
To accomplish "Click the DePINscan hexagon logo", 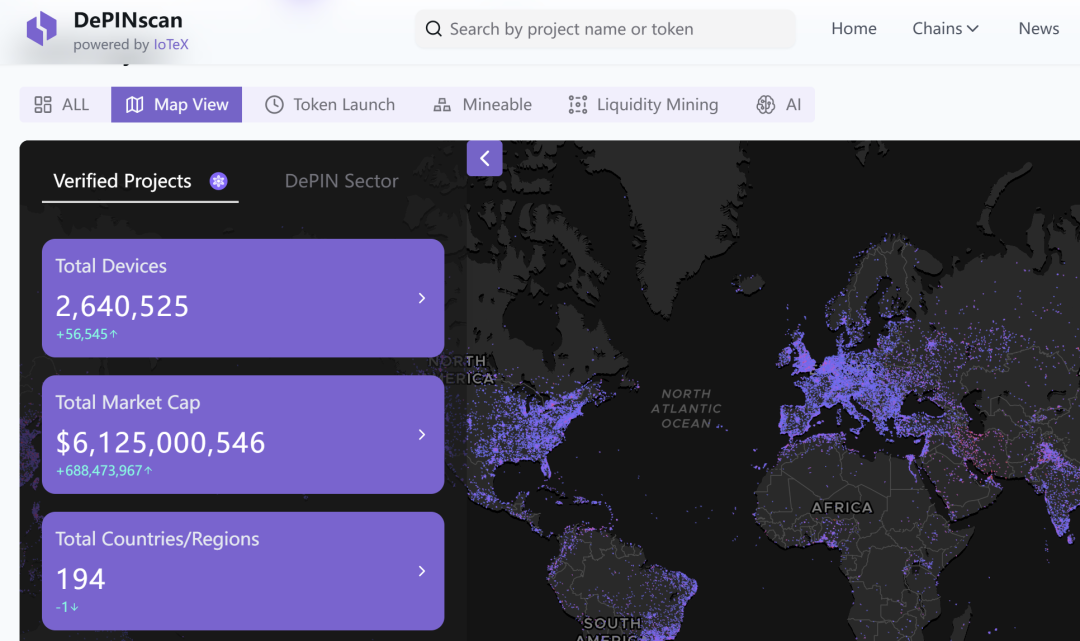I will 41,28.
